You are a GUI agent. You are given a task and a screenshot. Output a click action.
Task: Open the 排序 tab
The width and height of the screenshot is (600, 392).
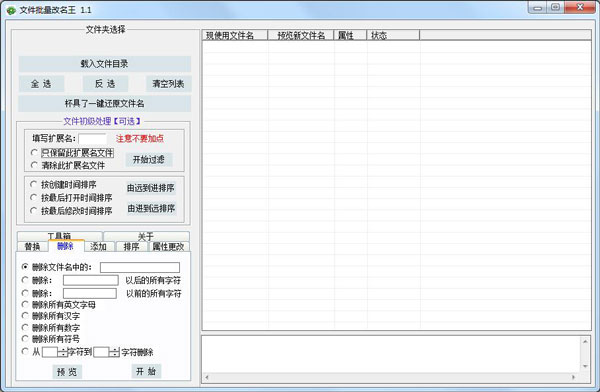(x=131, y=247)
